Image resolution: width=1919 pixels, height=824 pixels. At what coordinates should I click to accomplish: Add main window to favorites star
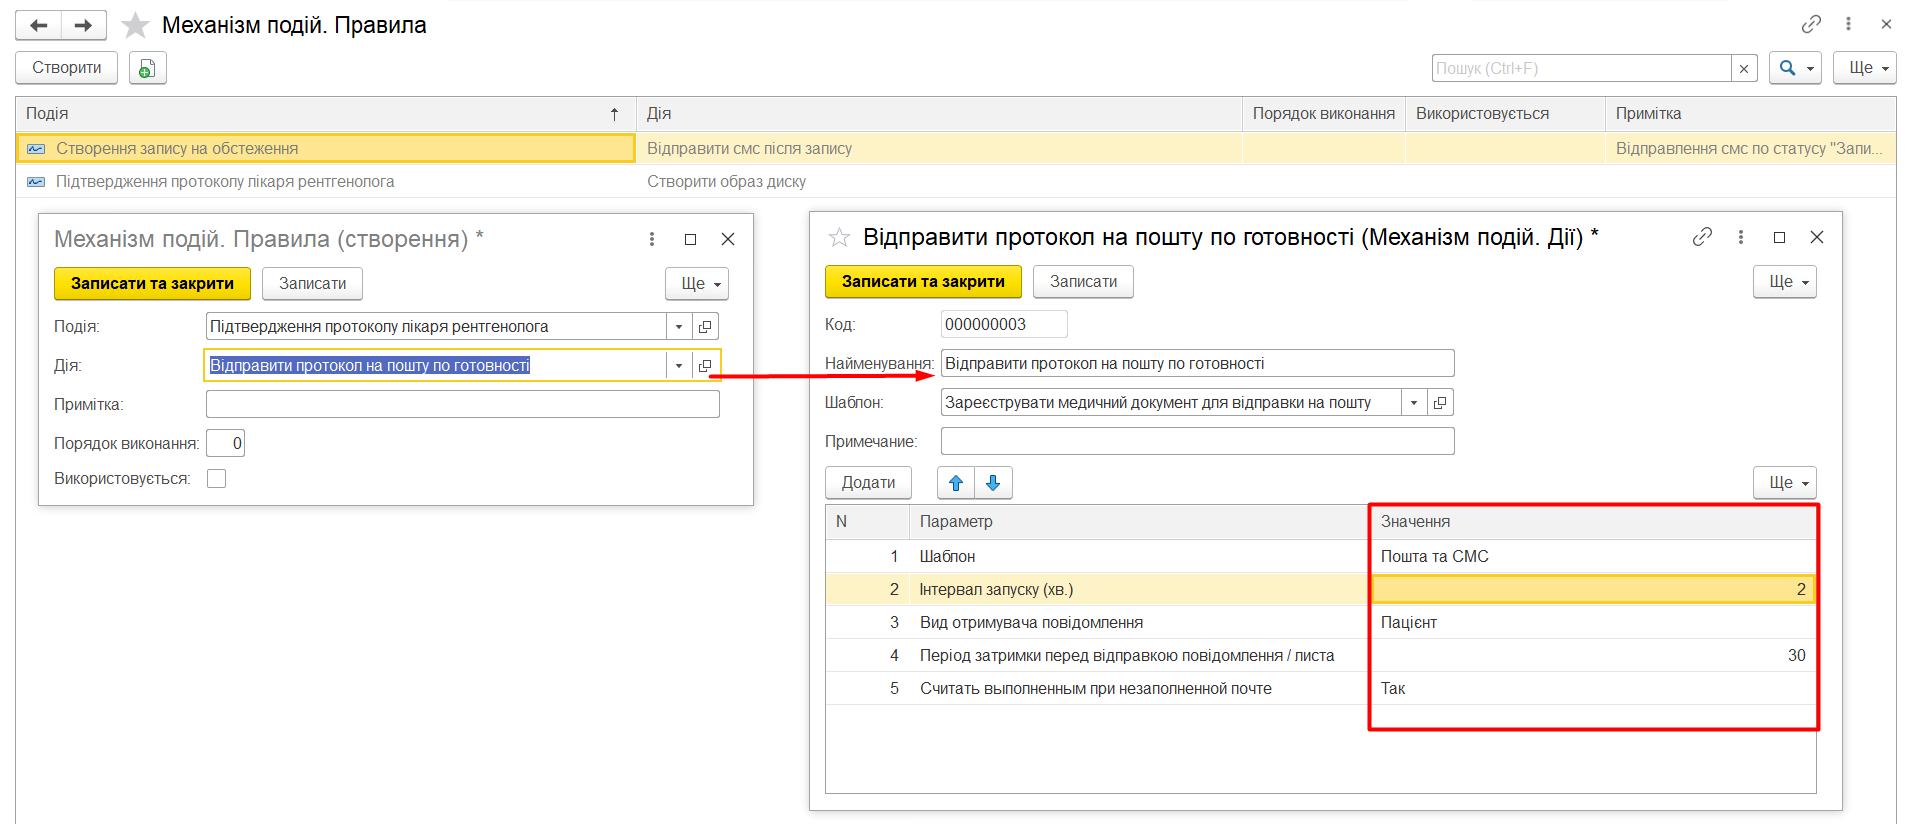click(x=135, y=26)
